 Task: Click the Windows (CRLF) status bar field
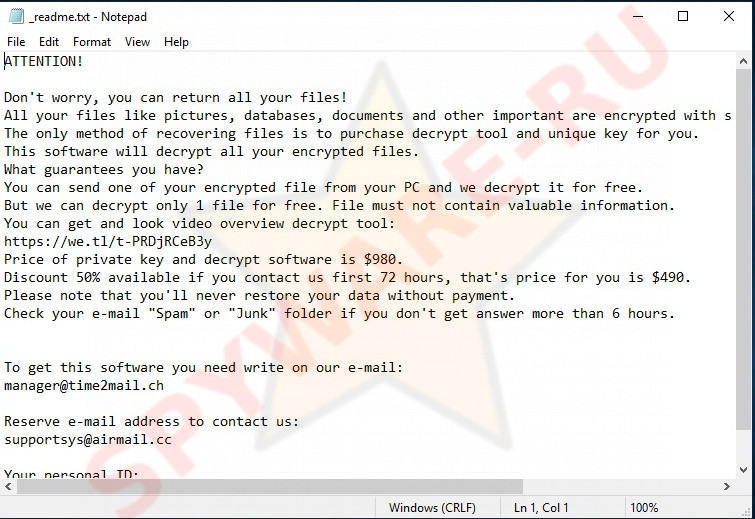tap(432, 507)
